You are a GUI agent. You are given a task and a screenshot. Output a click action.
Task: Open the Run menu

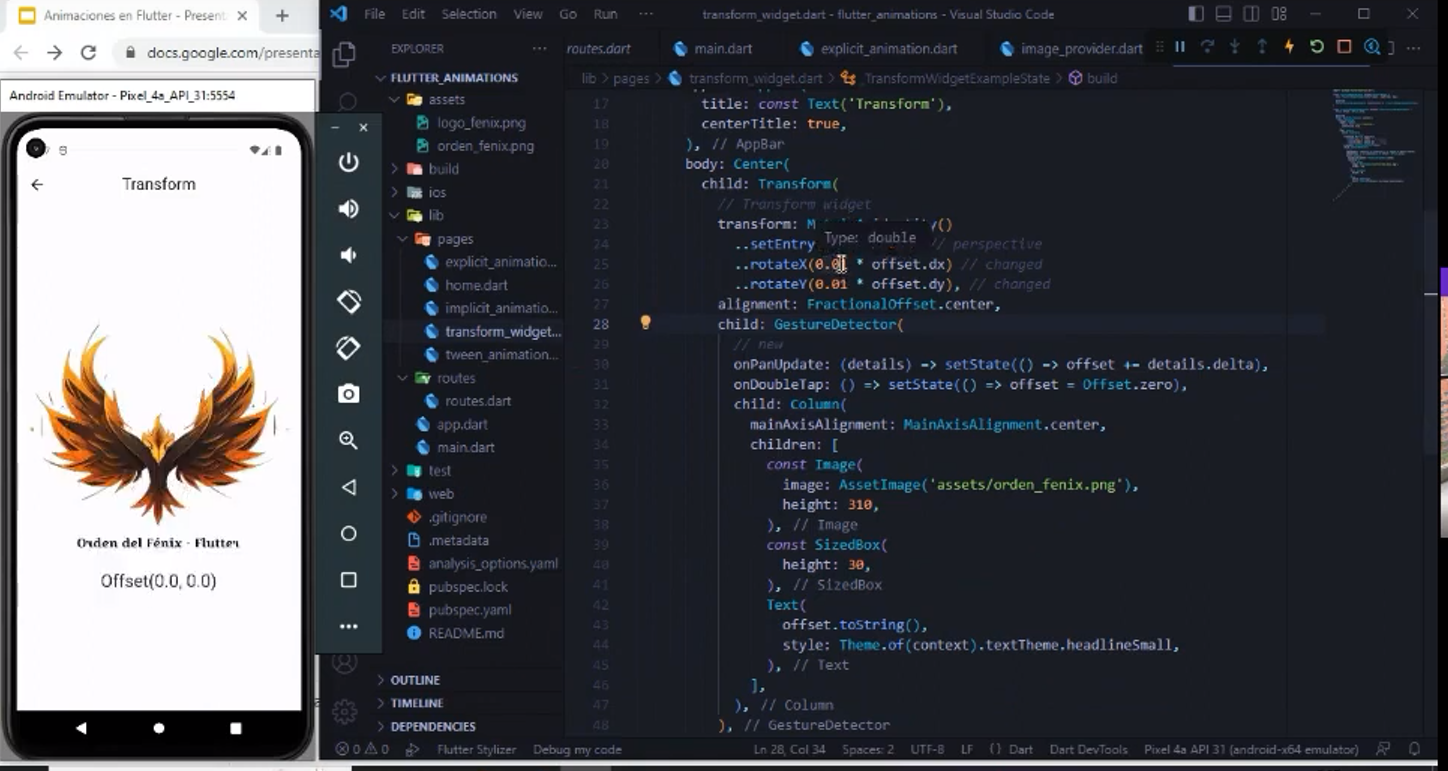tap(603, 14)
